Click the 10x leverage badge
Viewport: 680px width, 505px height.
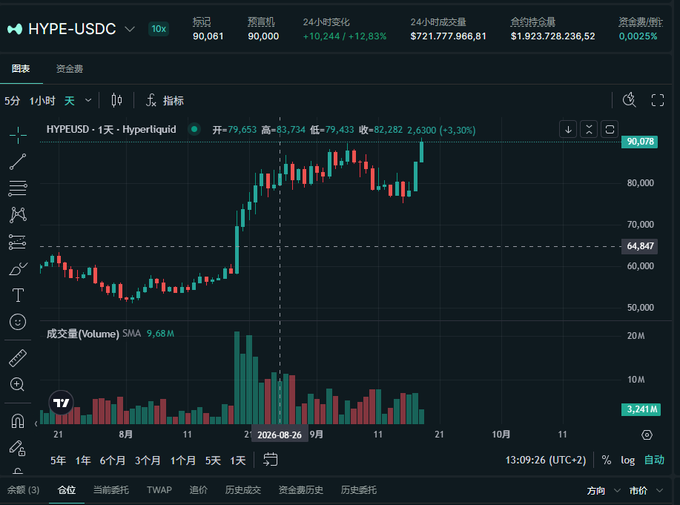[158, 29]
